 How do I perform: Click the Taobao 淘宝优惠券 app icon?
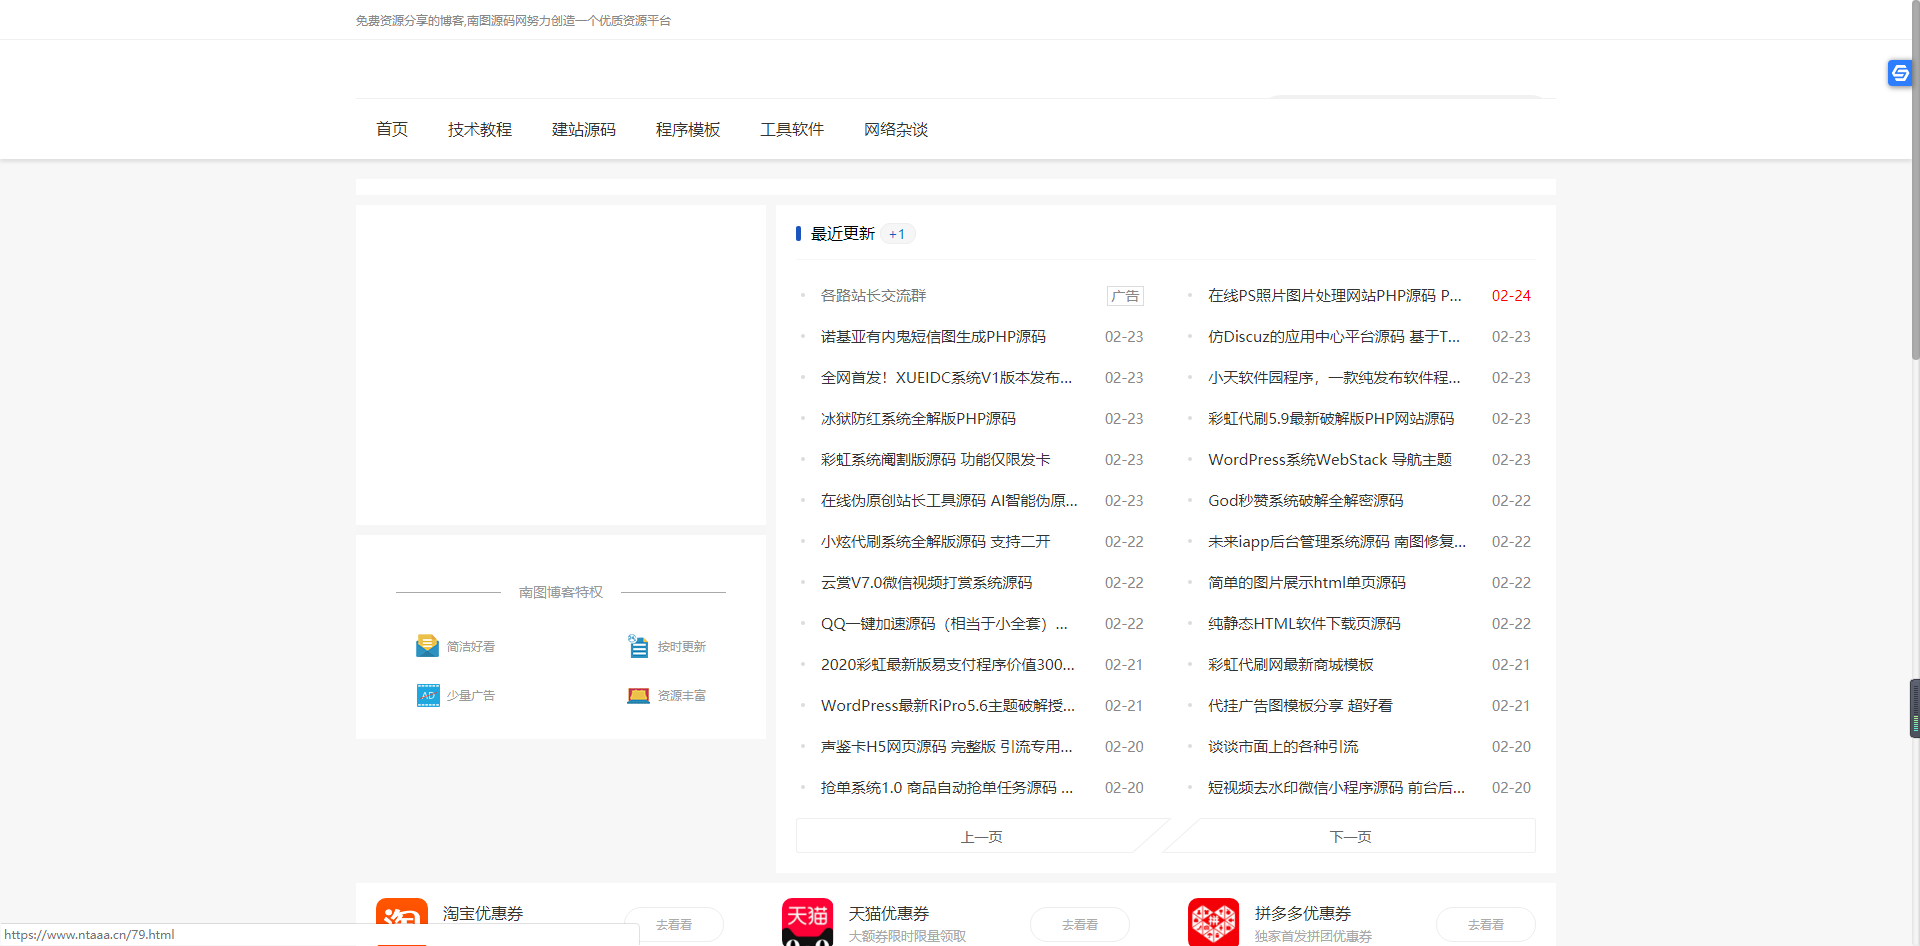pos(401,920)
